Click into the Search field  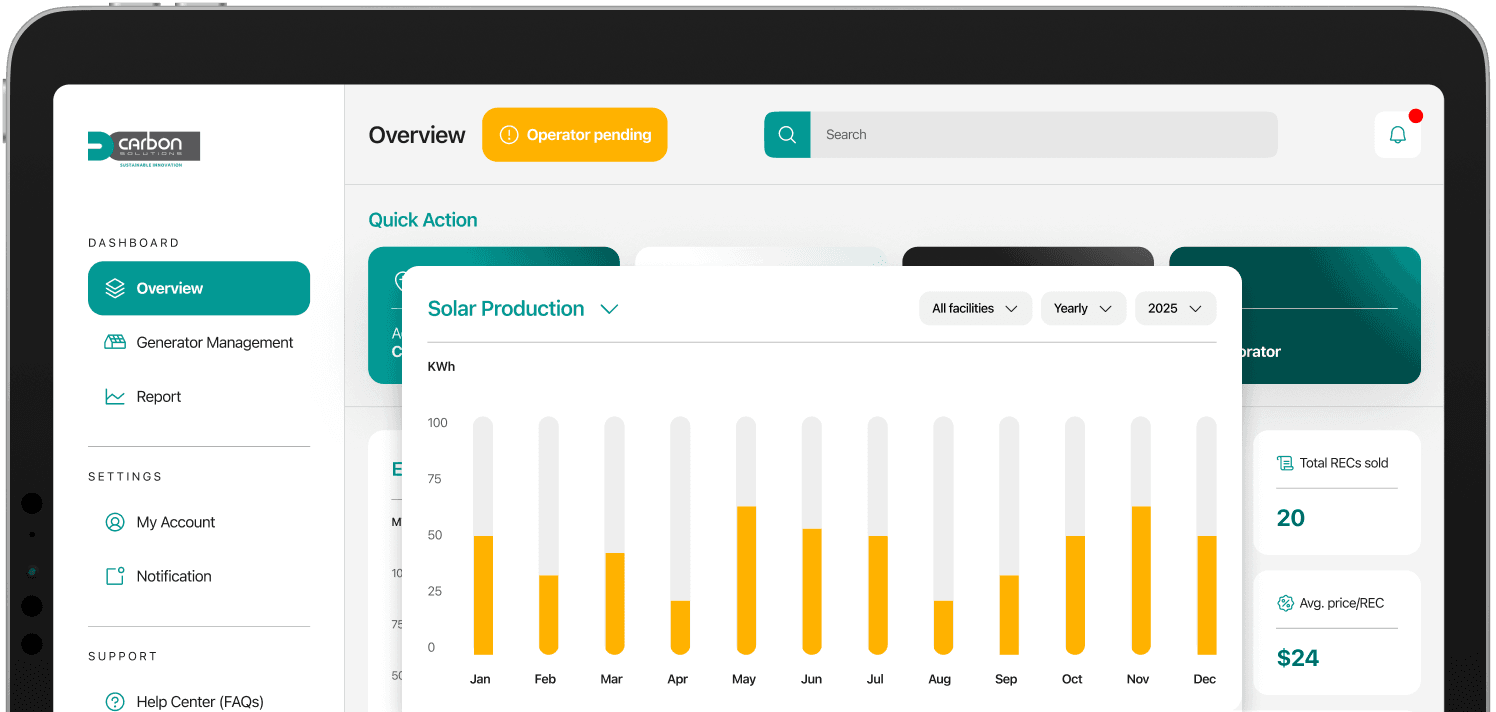(1044, 135)
